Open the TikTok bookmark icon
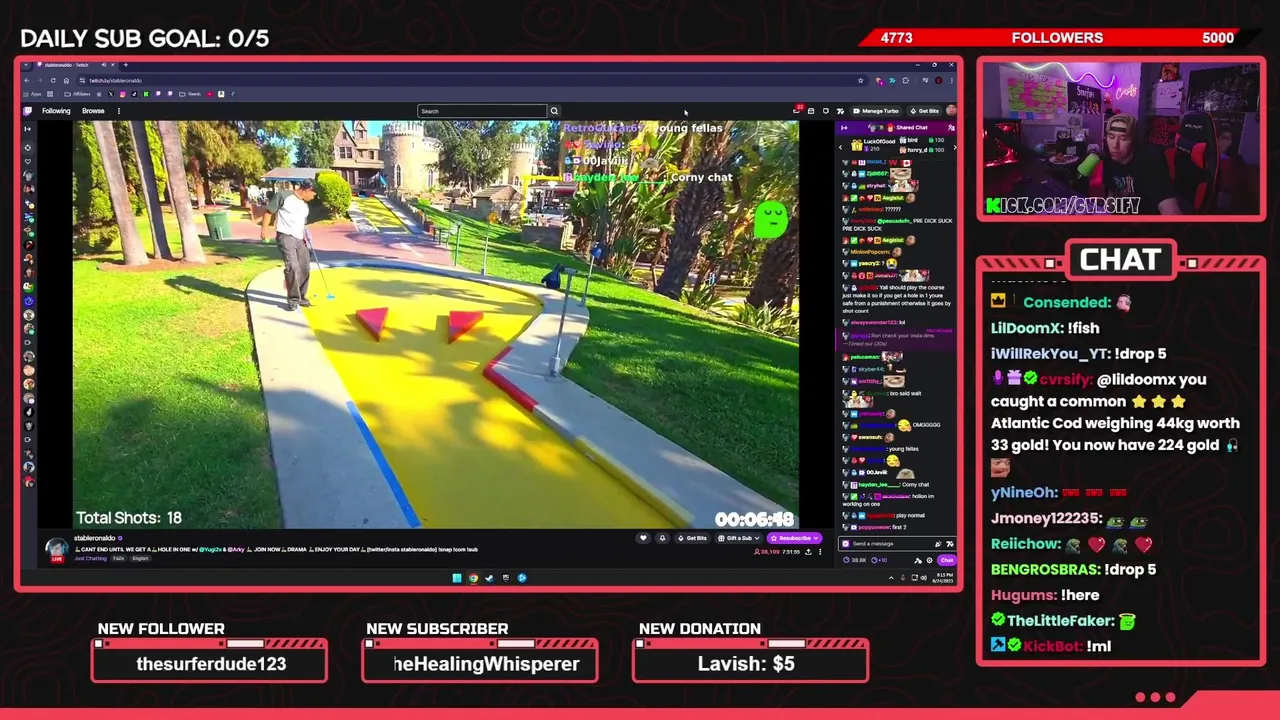 click(134, 94)
